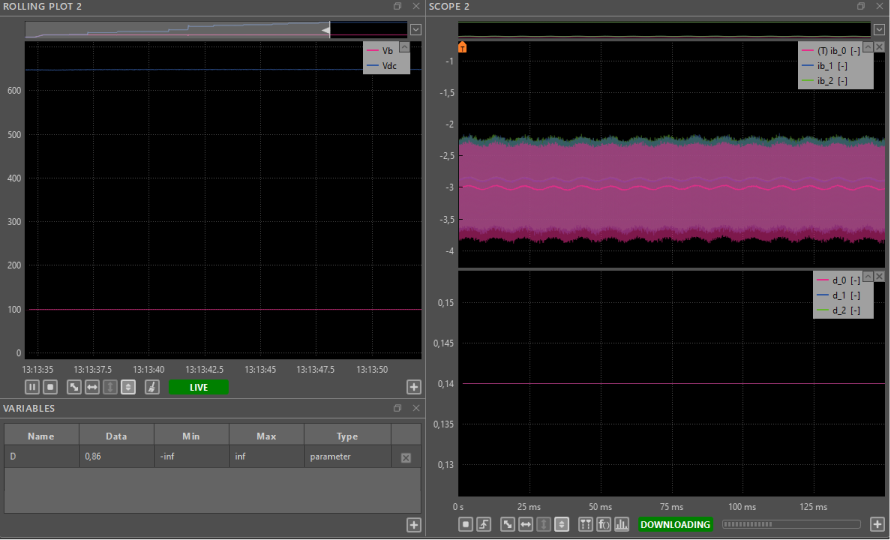Click the LIVE status button
This screenshot has height=540, width=890.
pos(198,387)
